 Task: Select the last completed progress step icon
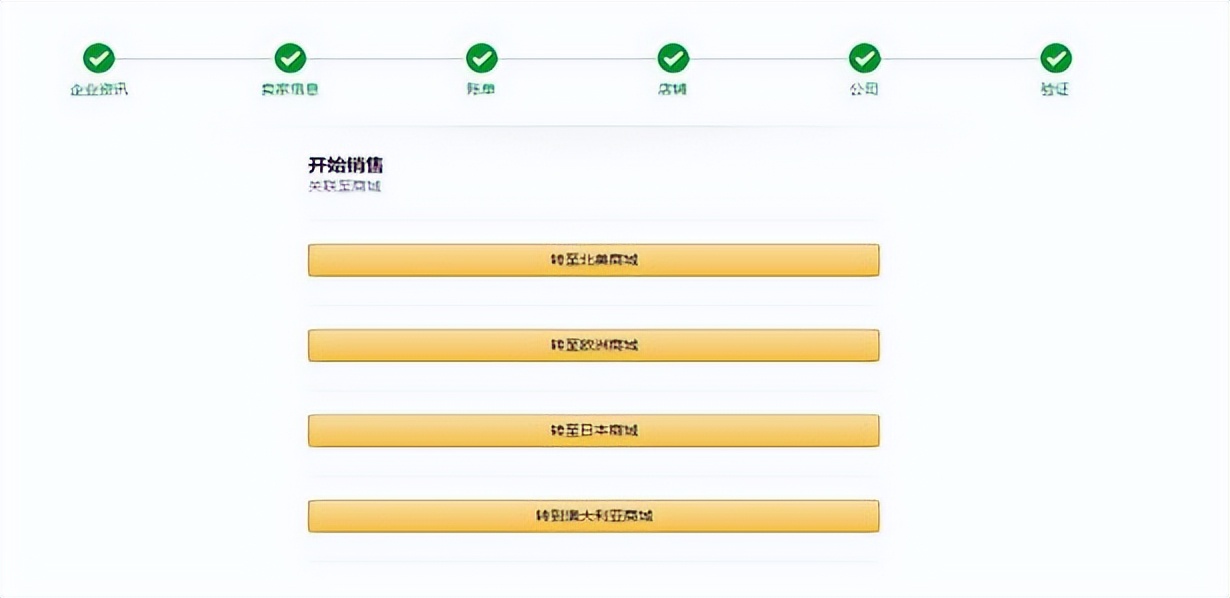tap(1056, 58)
